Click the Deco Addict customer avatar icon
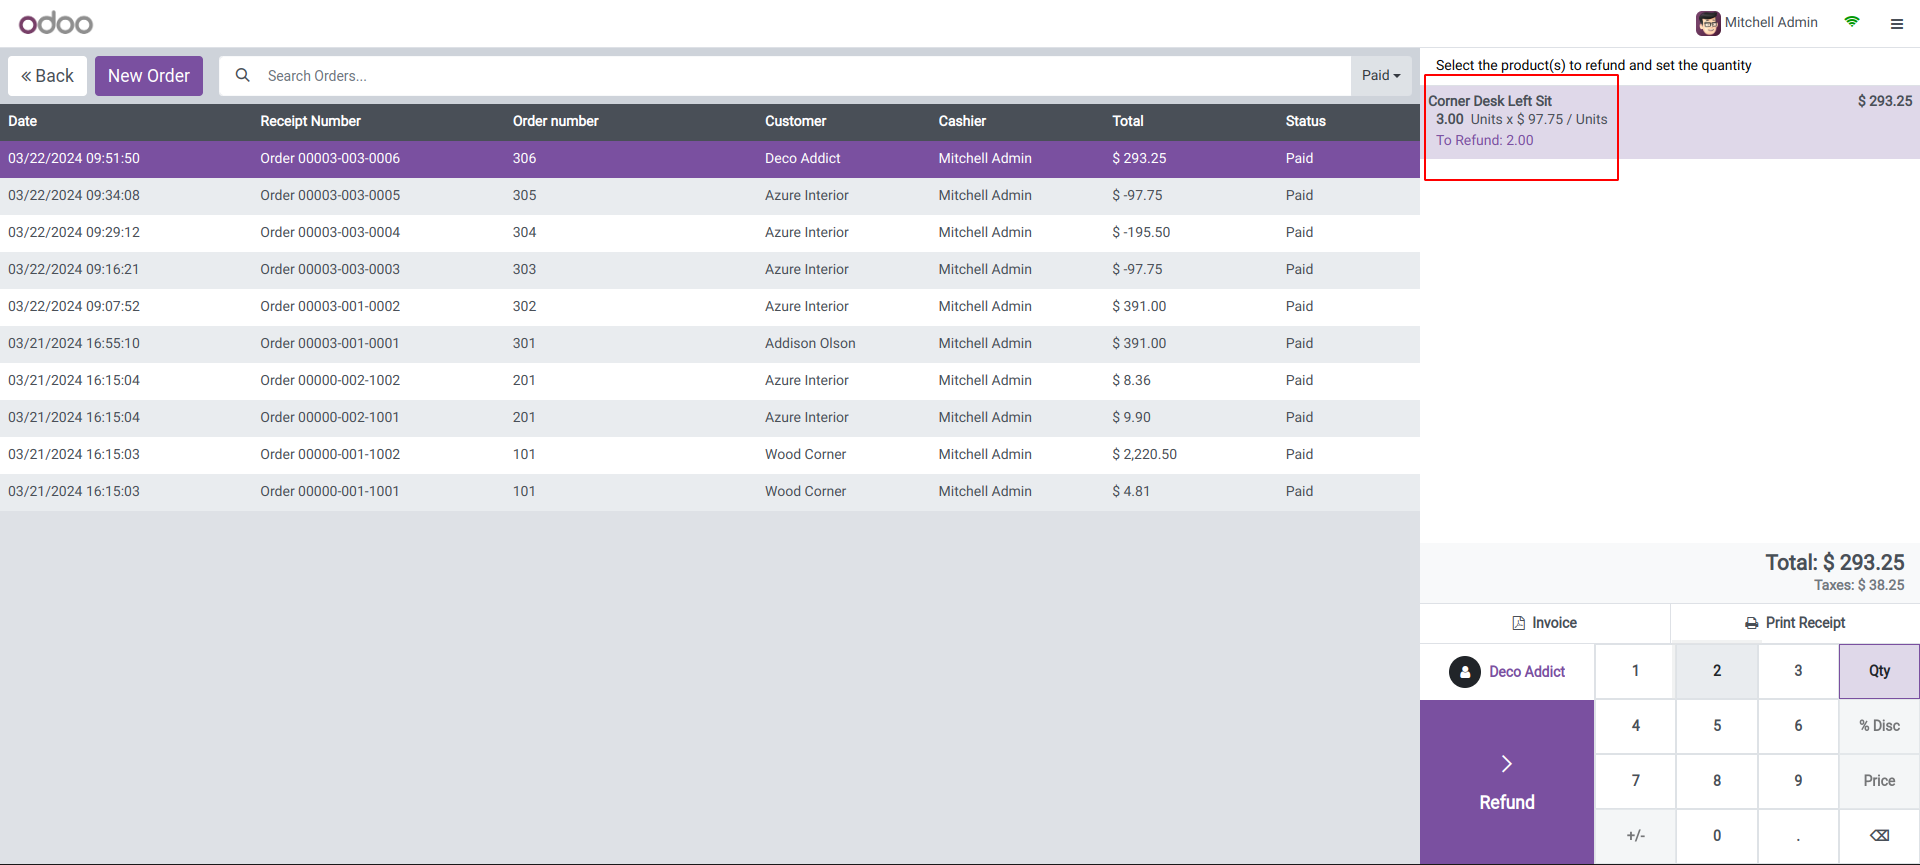Image resolution: width=1920 pixels, height=865 pixels. (1465, 672)
